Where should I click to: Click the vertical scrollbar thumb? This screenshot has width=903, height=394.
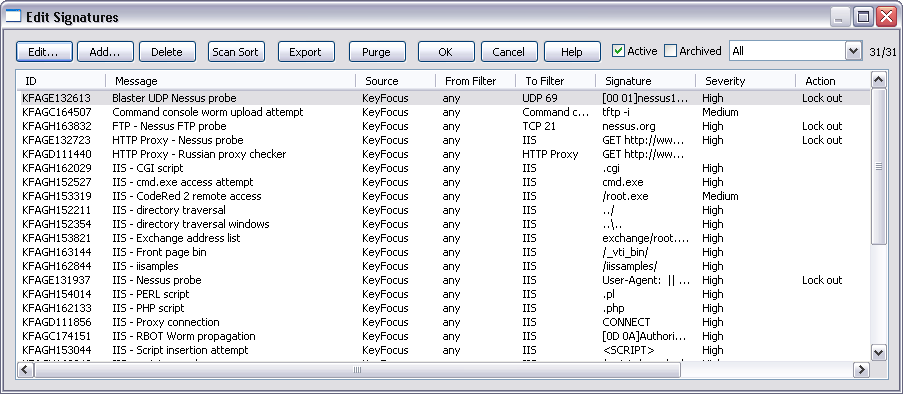coord(878,166)
